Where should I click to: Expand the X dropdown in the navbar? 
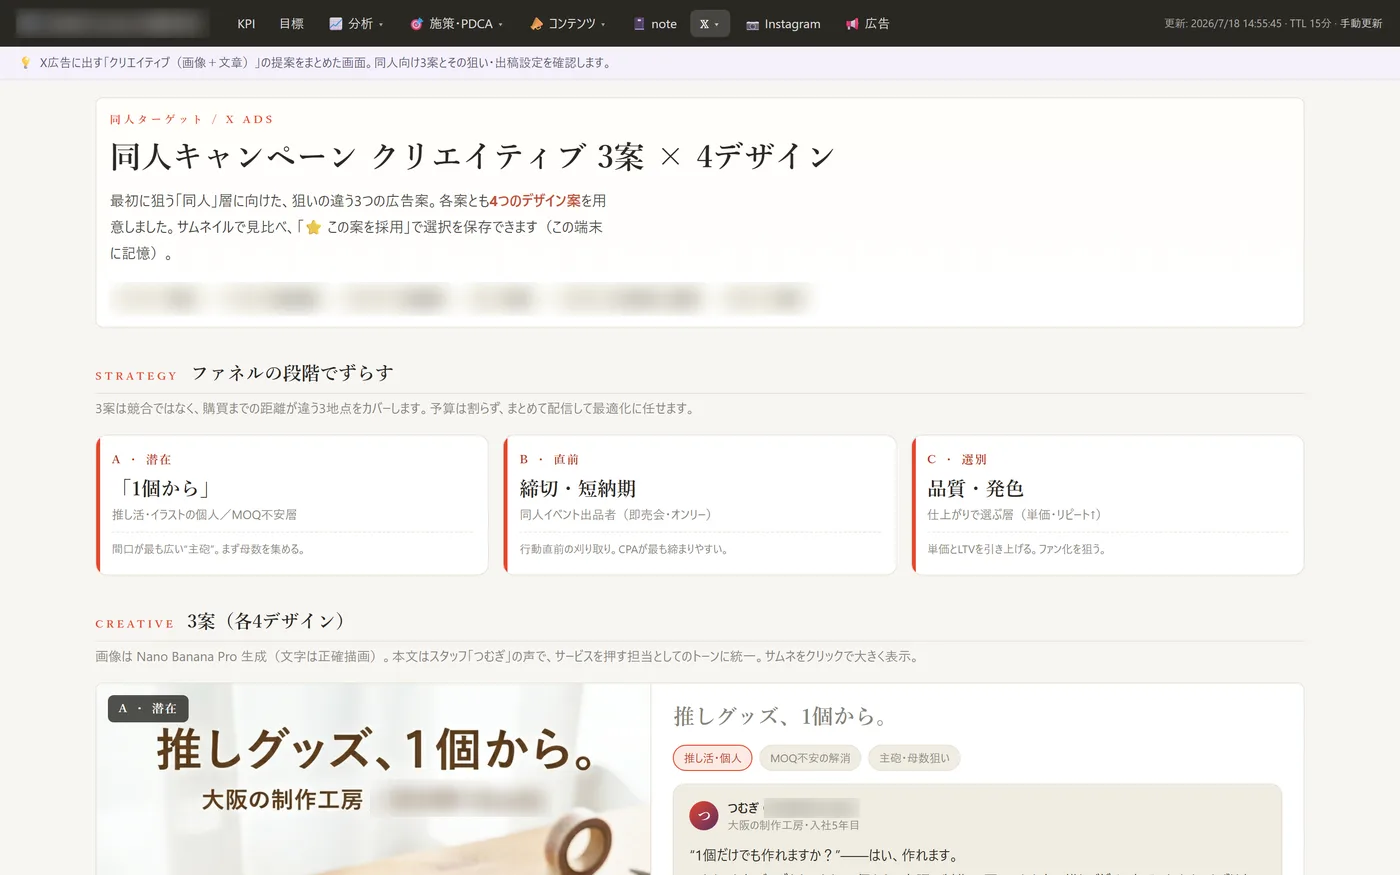tap(710, 24)
